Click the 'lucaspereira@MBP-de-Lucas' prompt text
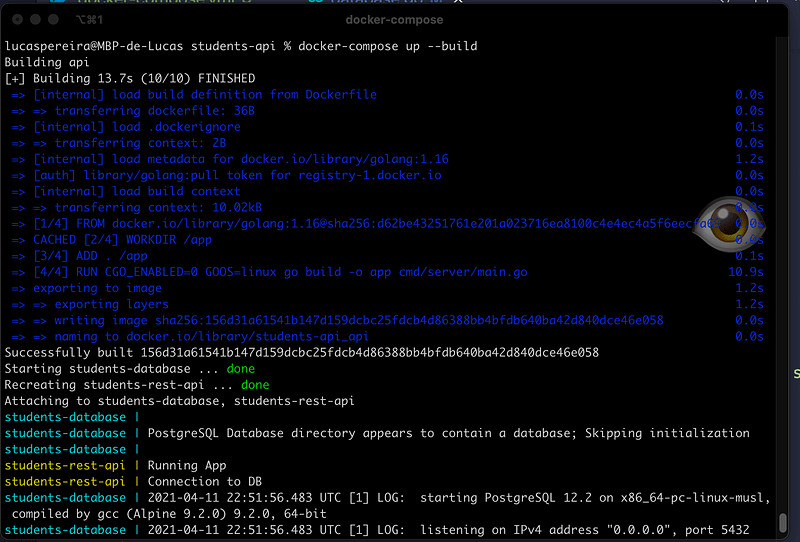 94,46
